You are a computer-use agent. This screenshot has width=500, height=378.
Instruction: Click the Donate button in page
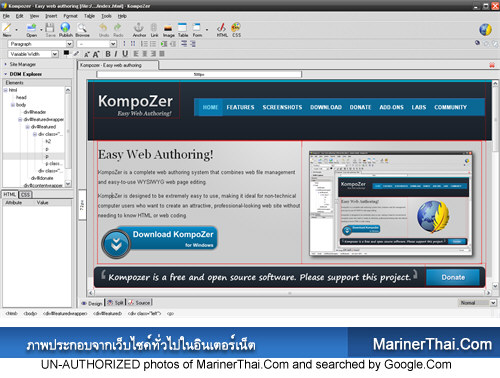coord(453,277)
